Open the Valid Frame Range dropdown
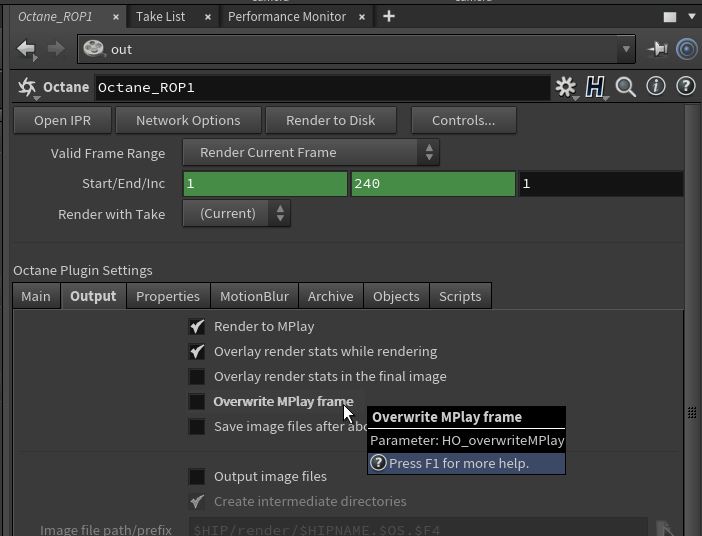The image size is (702, 536). tap(311, 153)
